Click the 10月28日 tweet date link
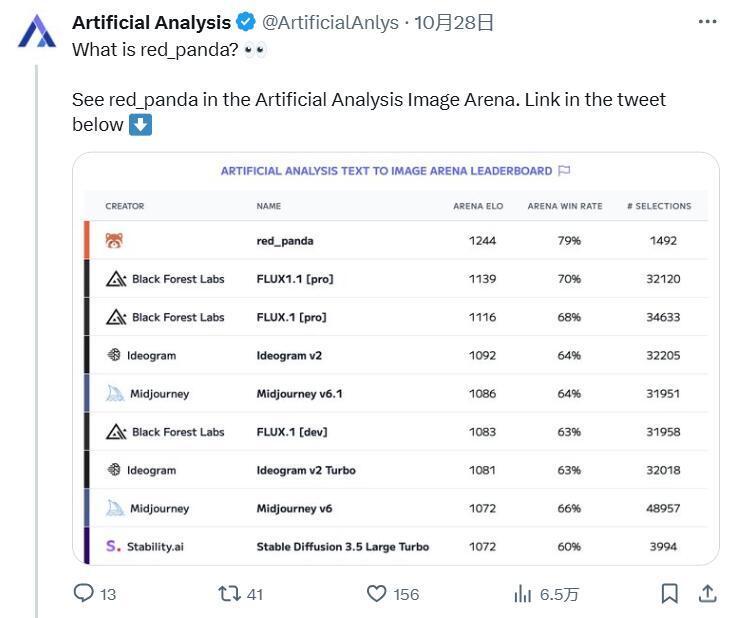The height and width of the screenshot is (618, 736). [x=455, y=23]
